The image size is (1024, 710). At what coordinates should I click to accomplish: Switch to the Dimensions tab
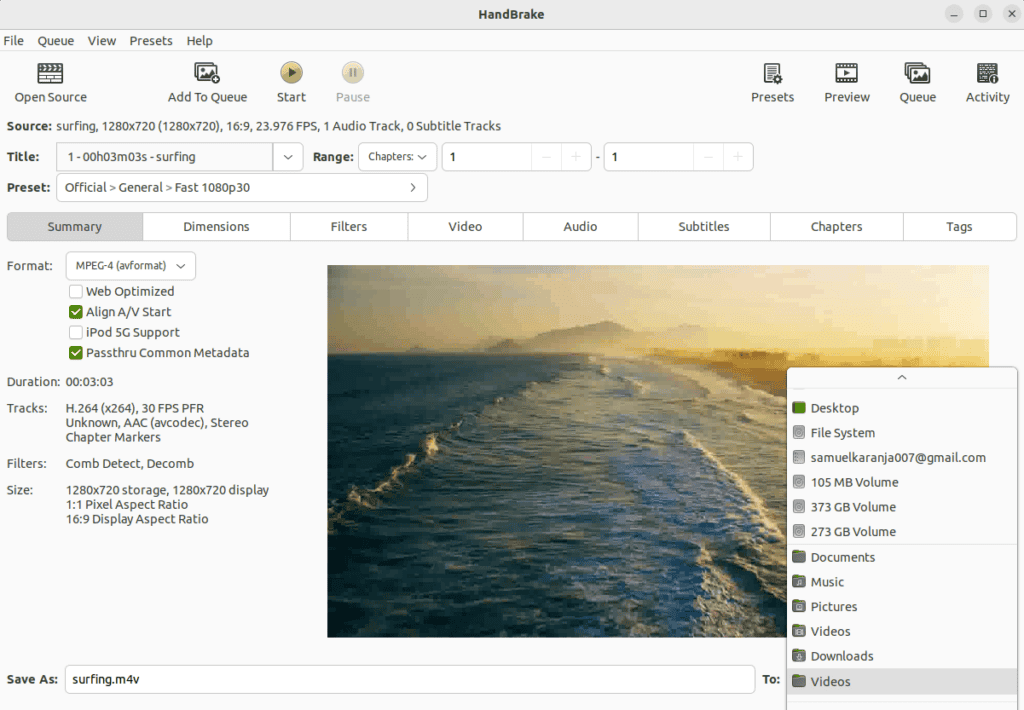(216, 227)
